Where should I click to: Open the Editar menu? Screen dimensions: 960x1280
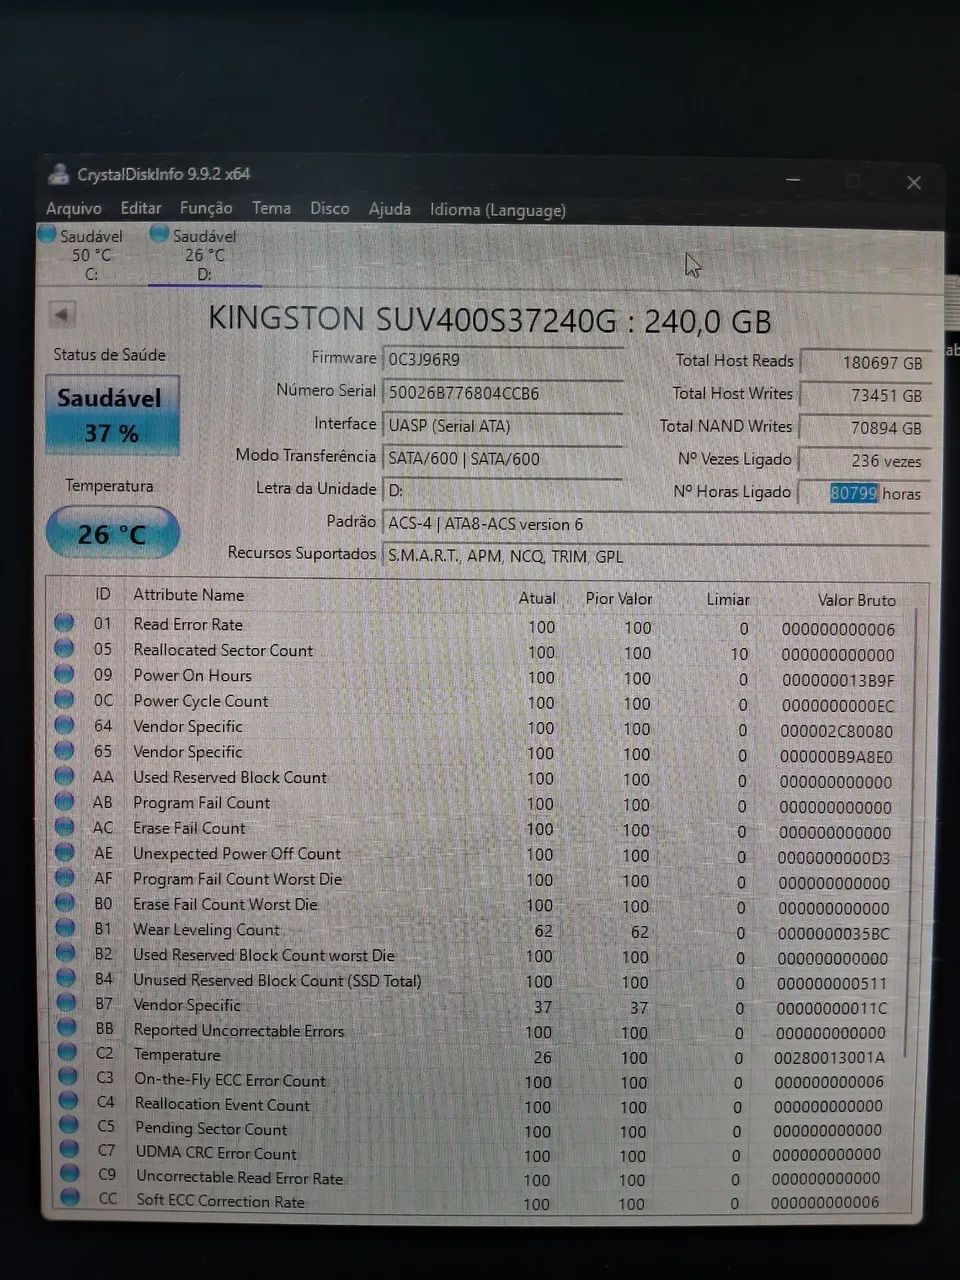pos(141,208)
